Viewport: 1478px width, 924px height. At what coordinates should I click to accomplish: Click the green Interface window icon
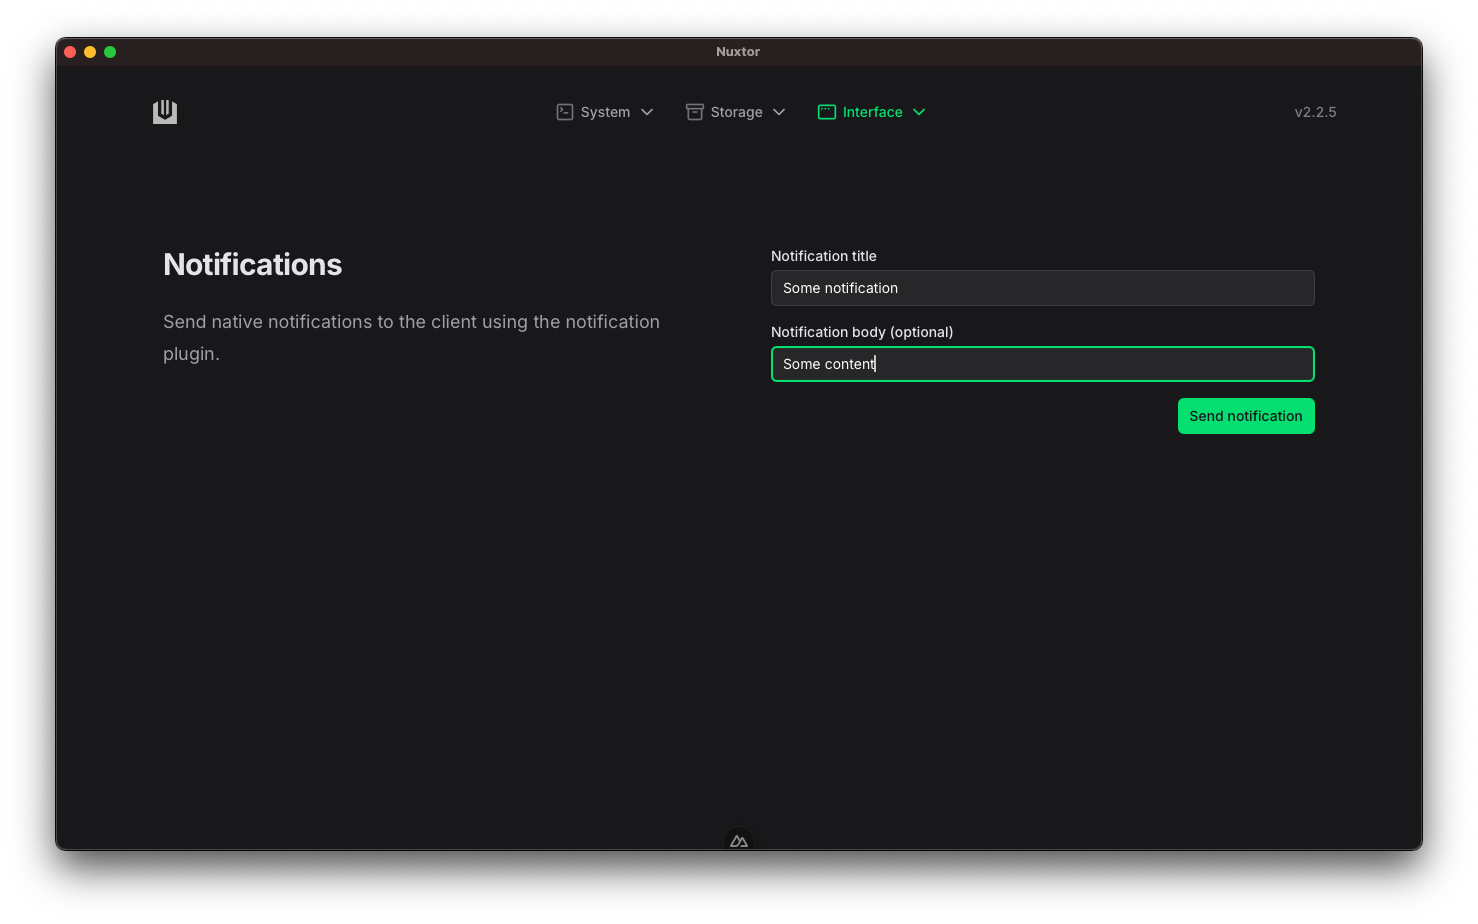point(826,112)
